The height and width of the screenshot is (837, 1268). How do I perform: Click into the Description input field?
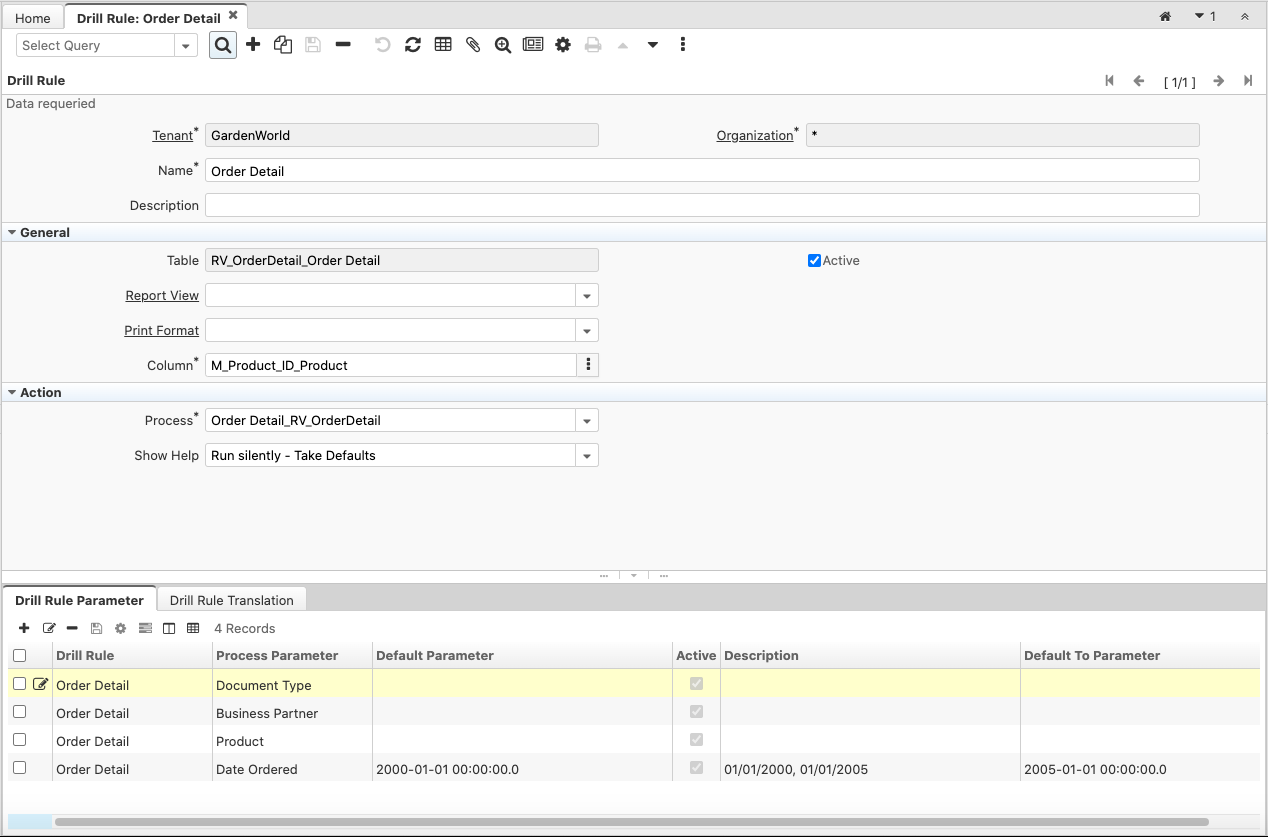(x=701, y=206)
